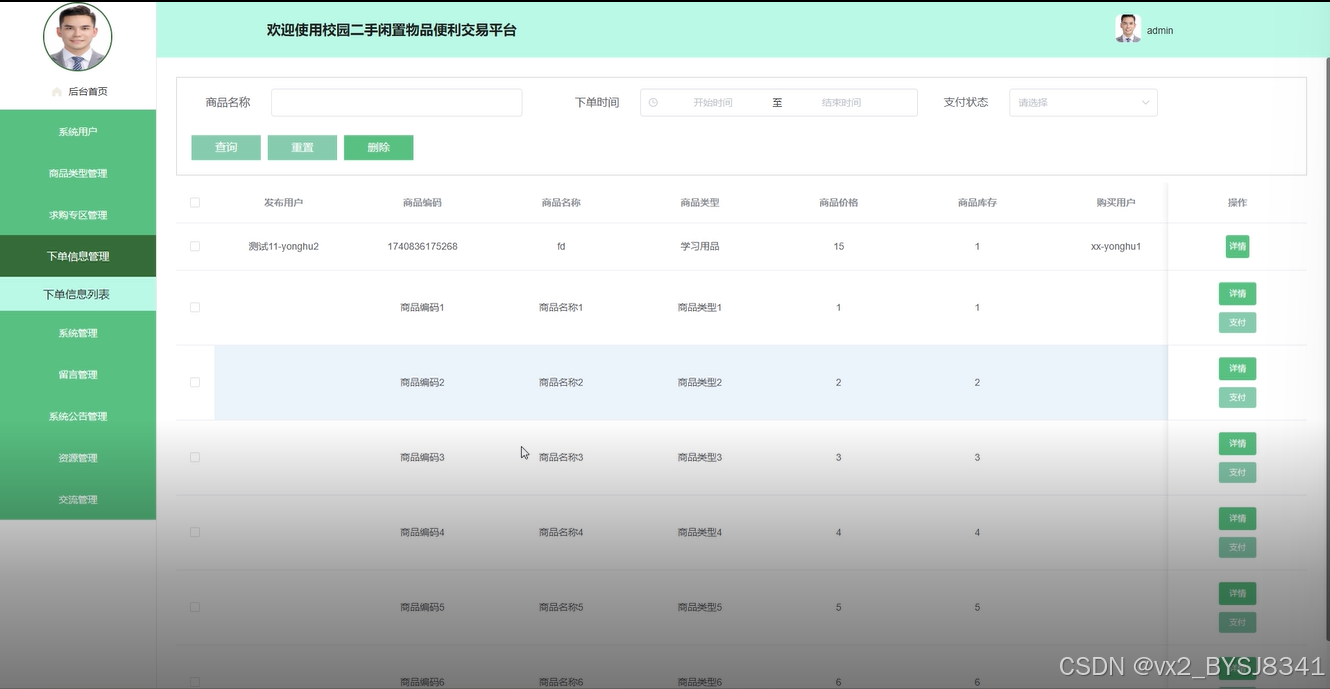The width and height of the screenshot is (1330, 689).
Task: Click the admin avatar in header
Action: coord(1128,29)
